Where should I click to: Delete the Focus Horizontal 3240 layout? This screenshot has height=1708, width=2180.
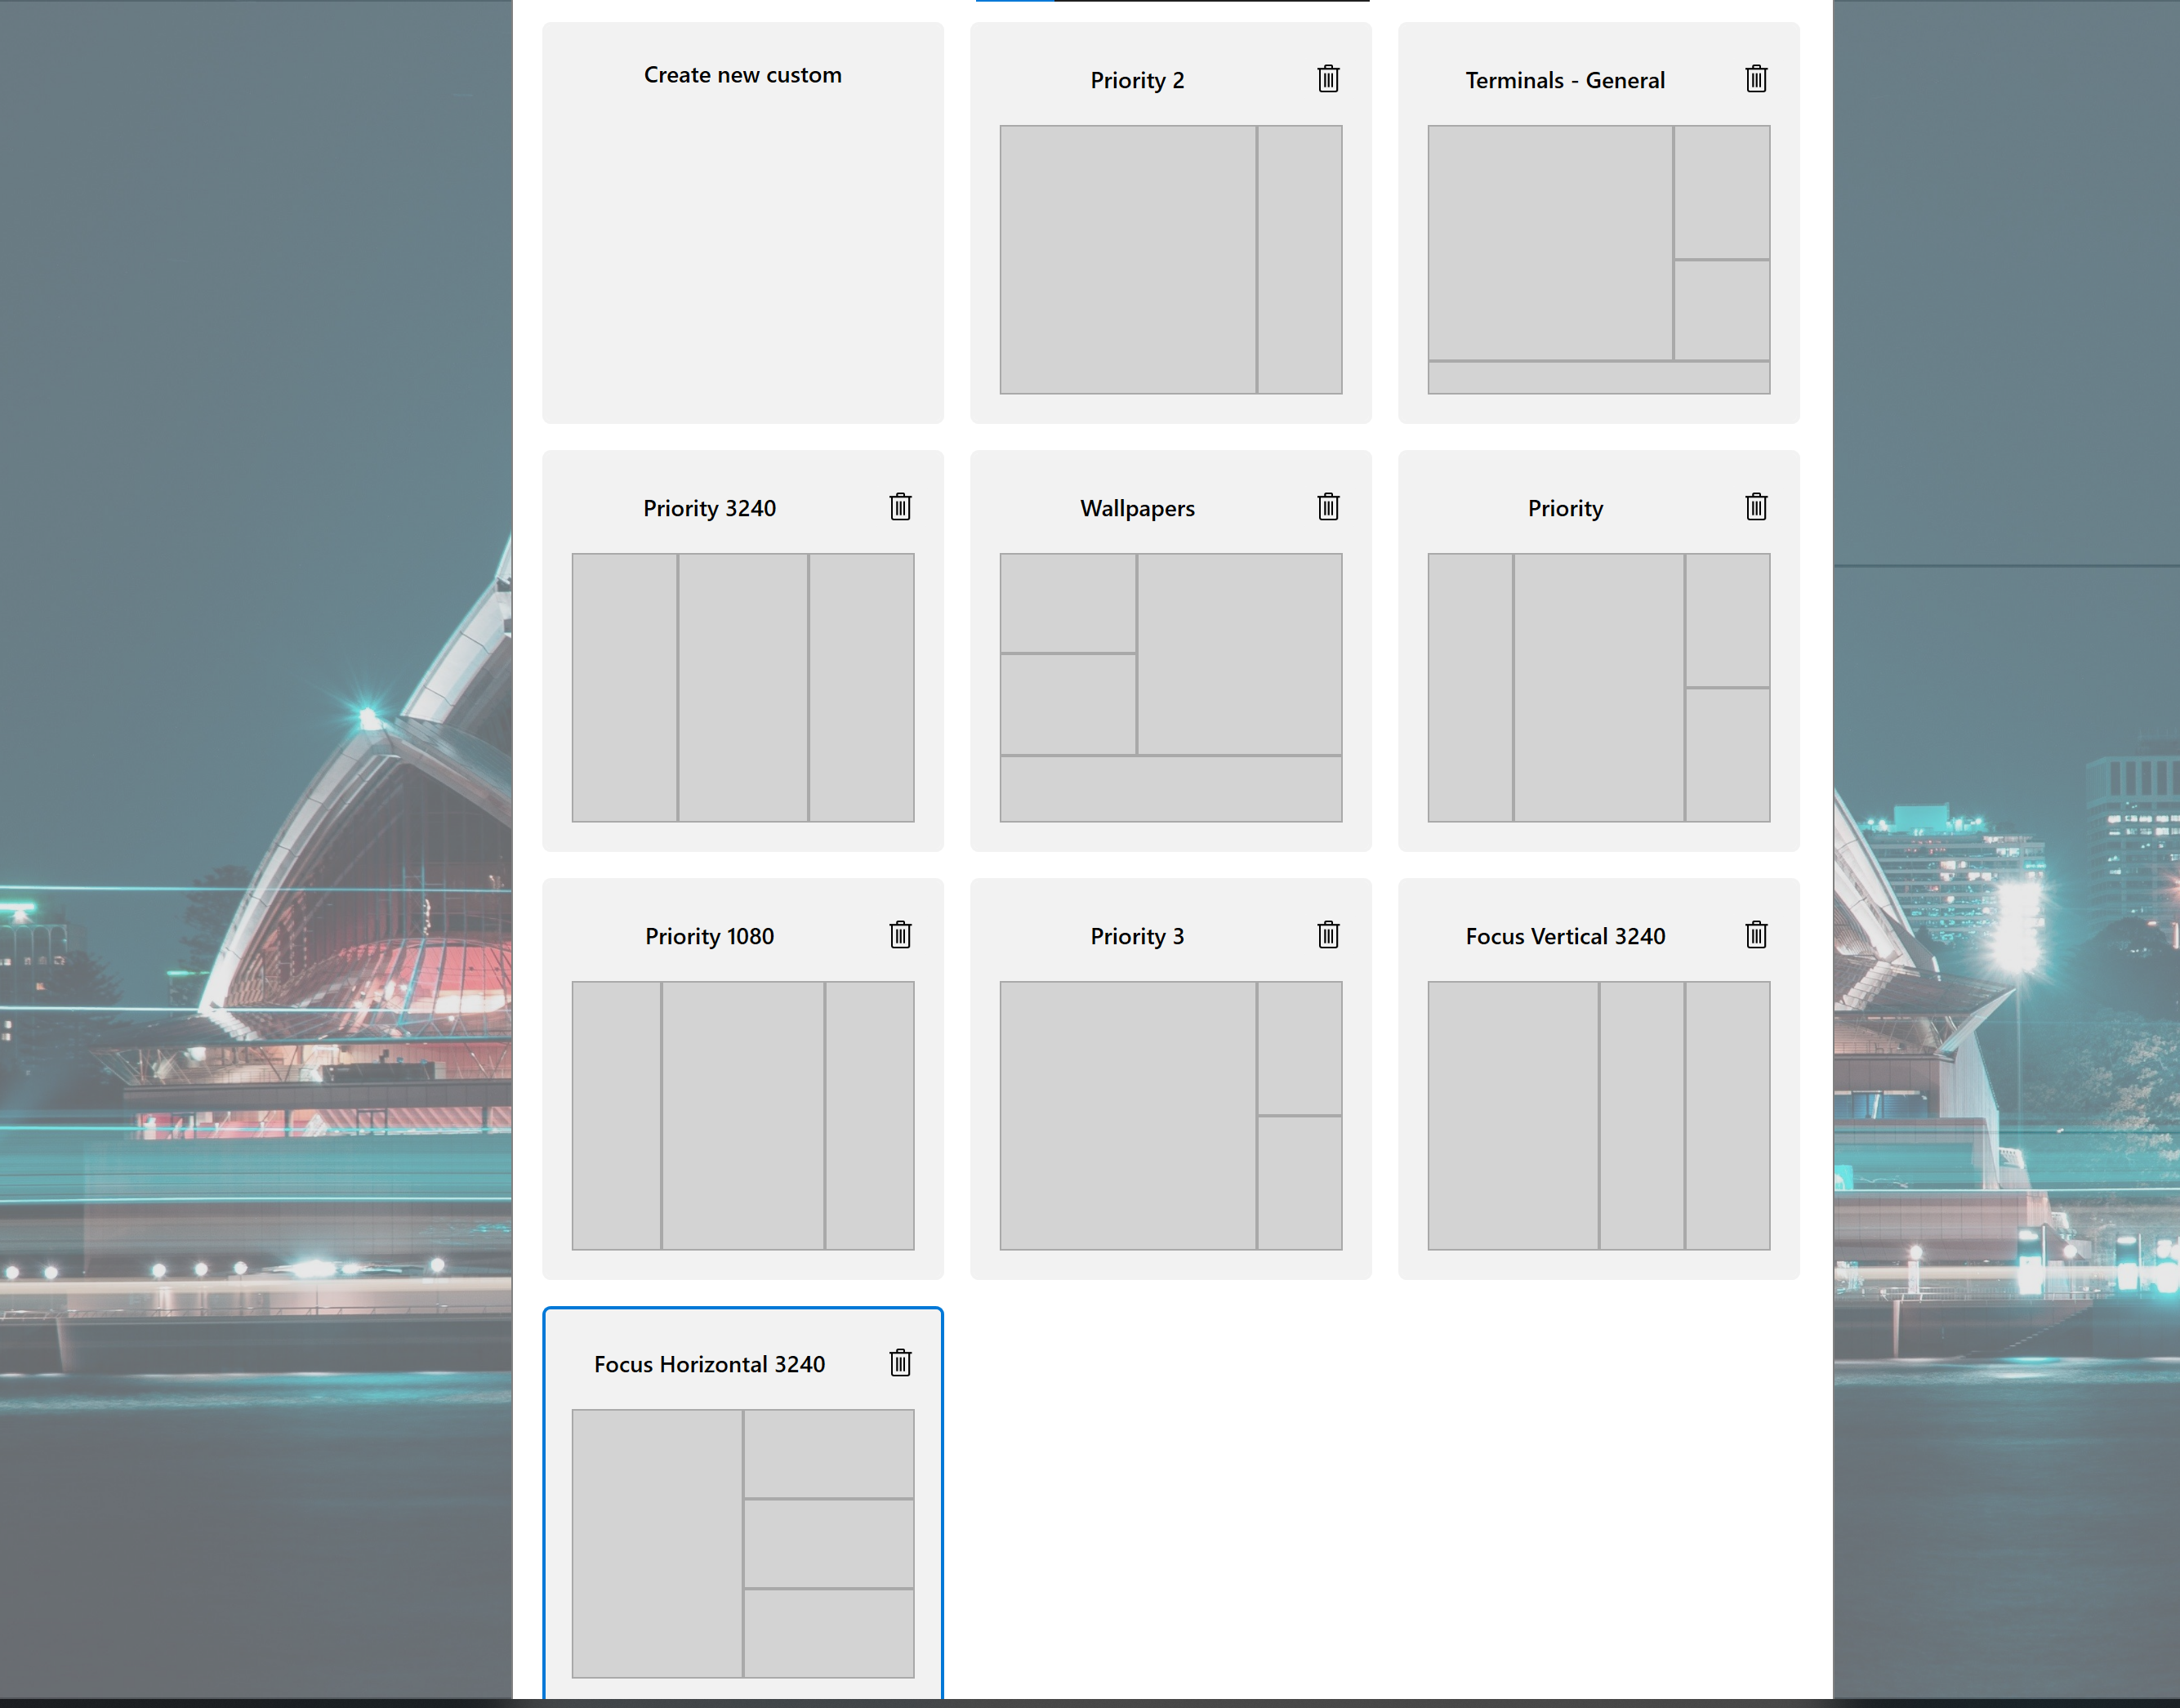[x=900, y=1363]
